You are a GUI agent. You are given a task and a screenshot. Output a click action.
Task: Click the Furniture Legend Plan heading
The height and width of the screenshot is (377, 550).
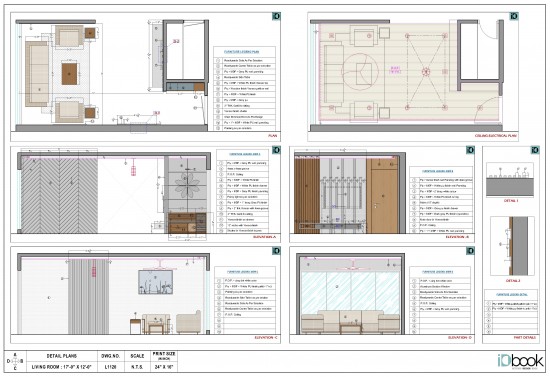[241, 52]
